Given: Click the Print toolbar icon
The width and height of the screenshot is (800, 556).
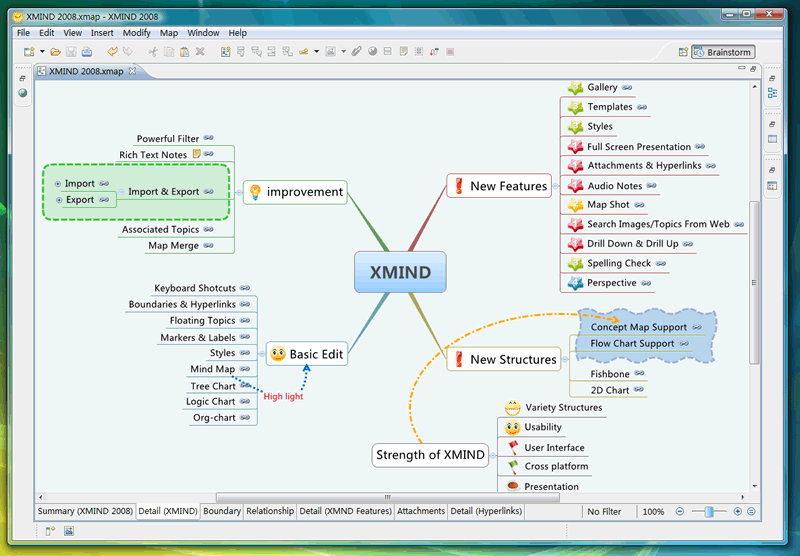Looking at the screenshot, I should pos(87,52).
